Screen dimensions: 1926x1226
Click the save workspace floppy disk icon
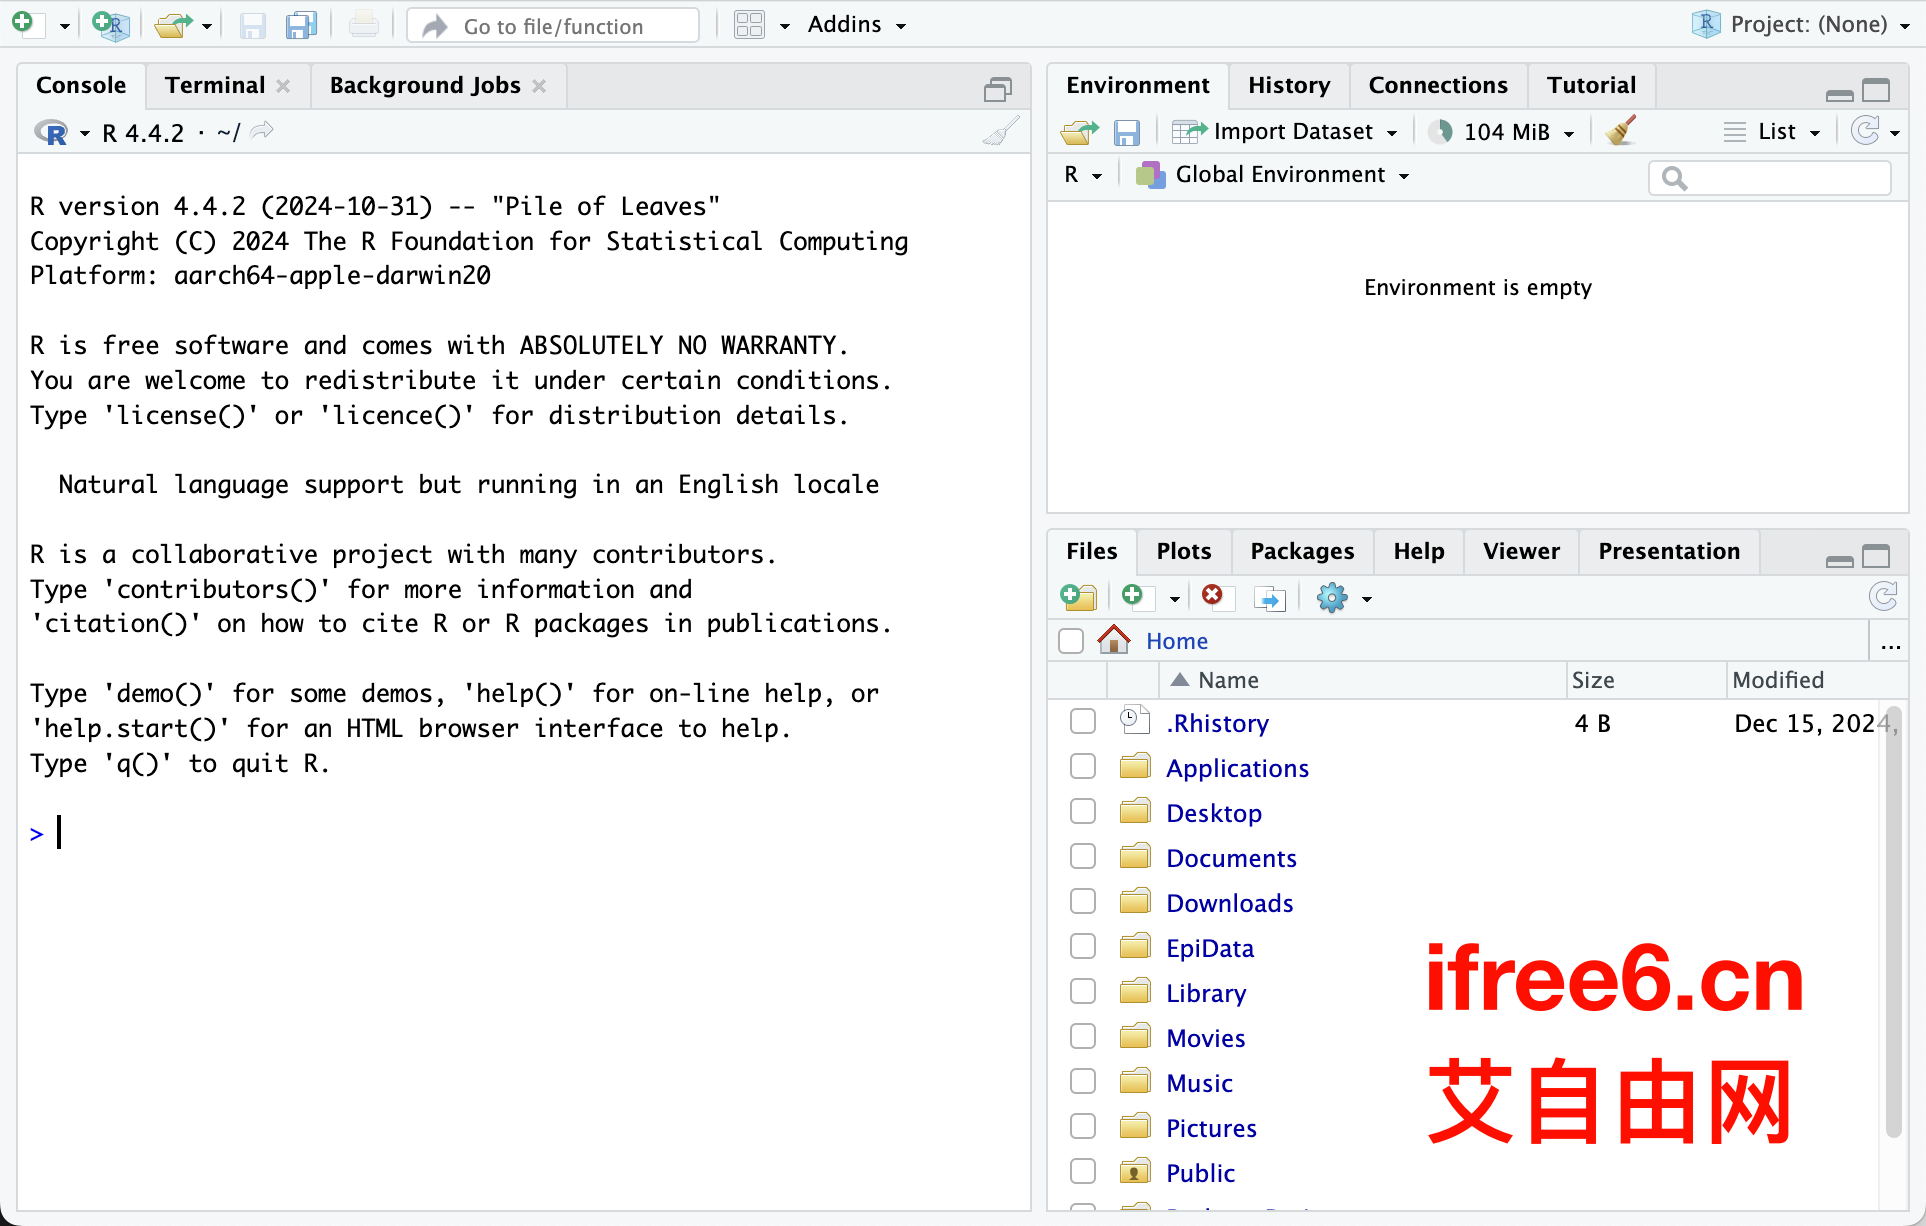point(1127,132)
